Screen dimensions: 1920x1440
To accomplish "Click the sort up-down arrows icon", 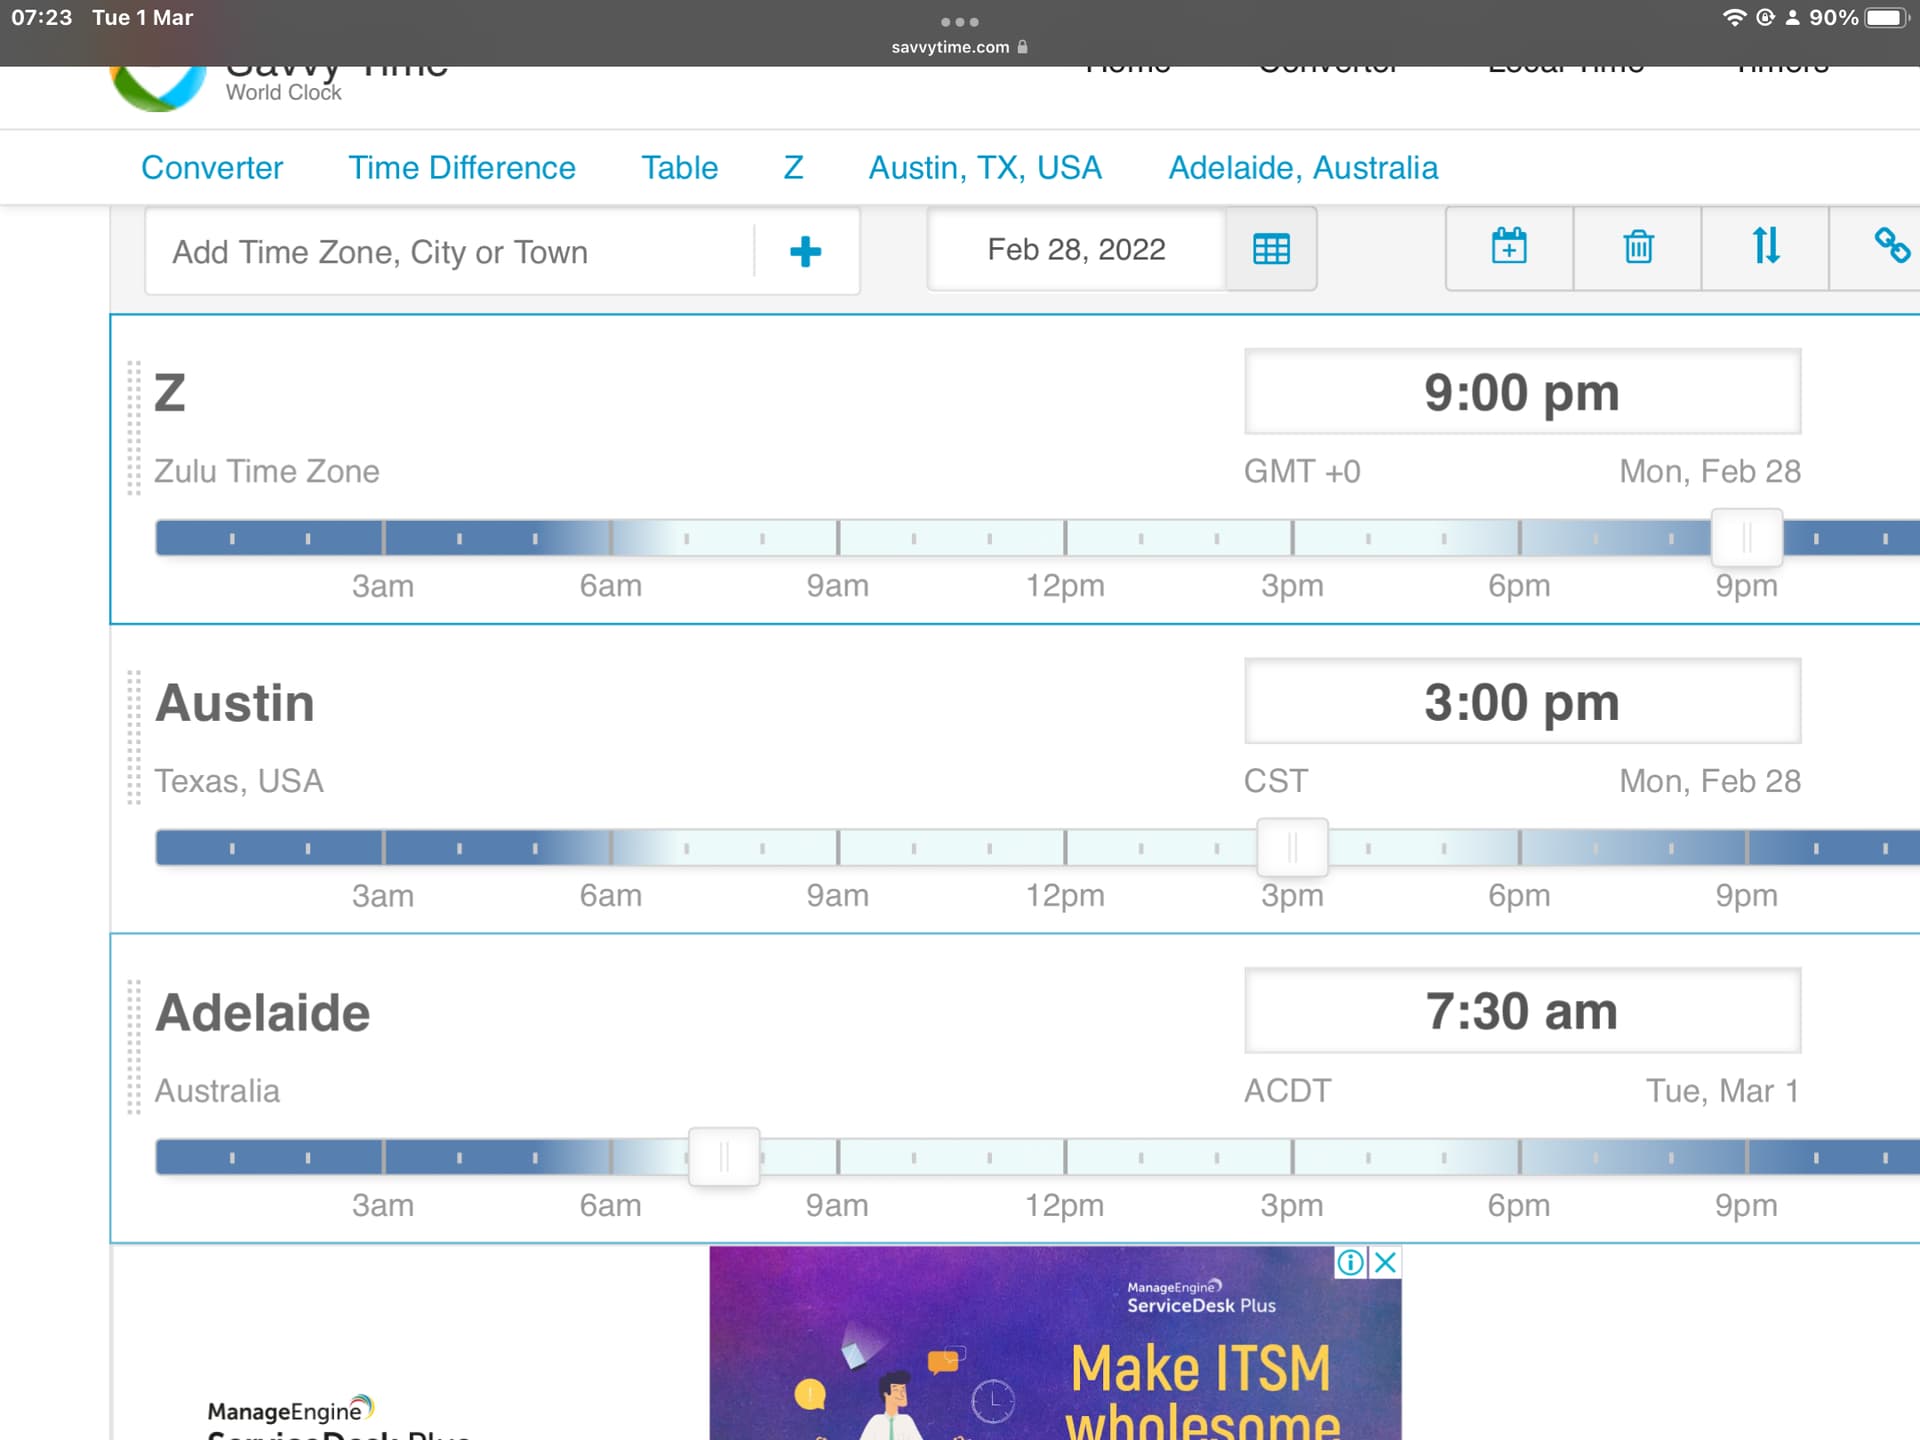I will click(x=1765, y=246).
